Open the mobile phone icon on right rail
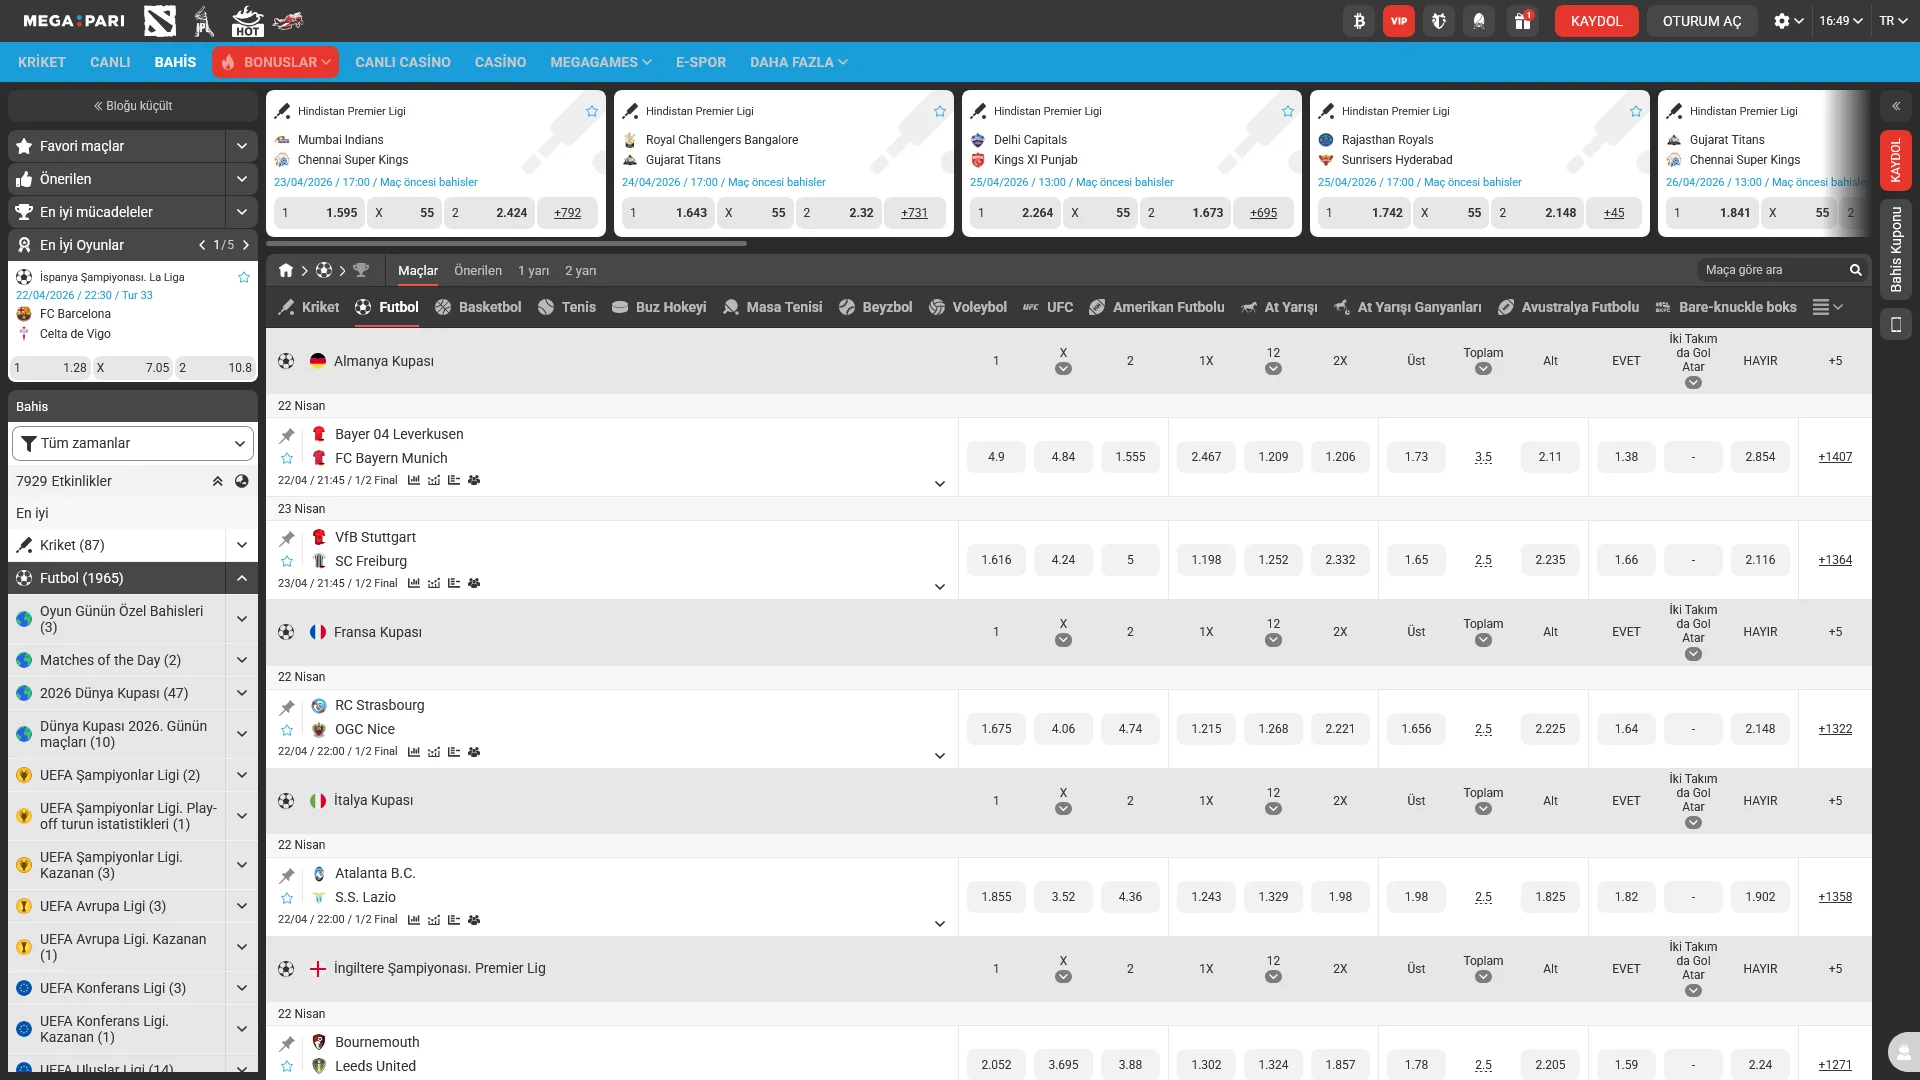This screenshot has width=1920, height=1080. 1896,324
